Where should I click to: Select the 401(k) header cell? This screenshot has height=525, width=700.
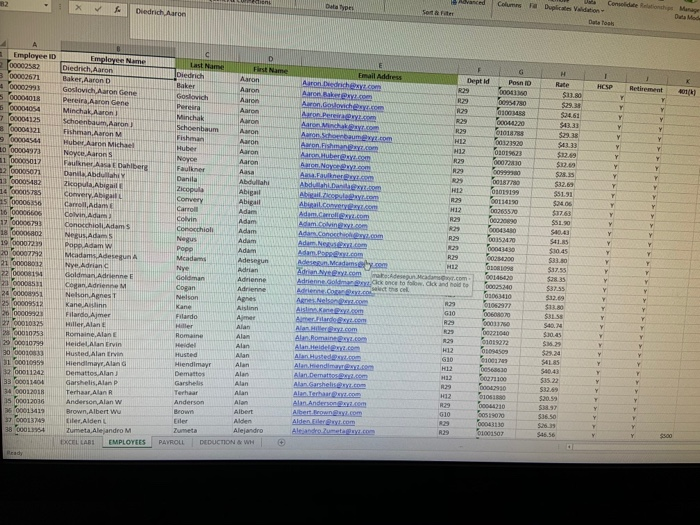click(x=687, y=92)
